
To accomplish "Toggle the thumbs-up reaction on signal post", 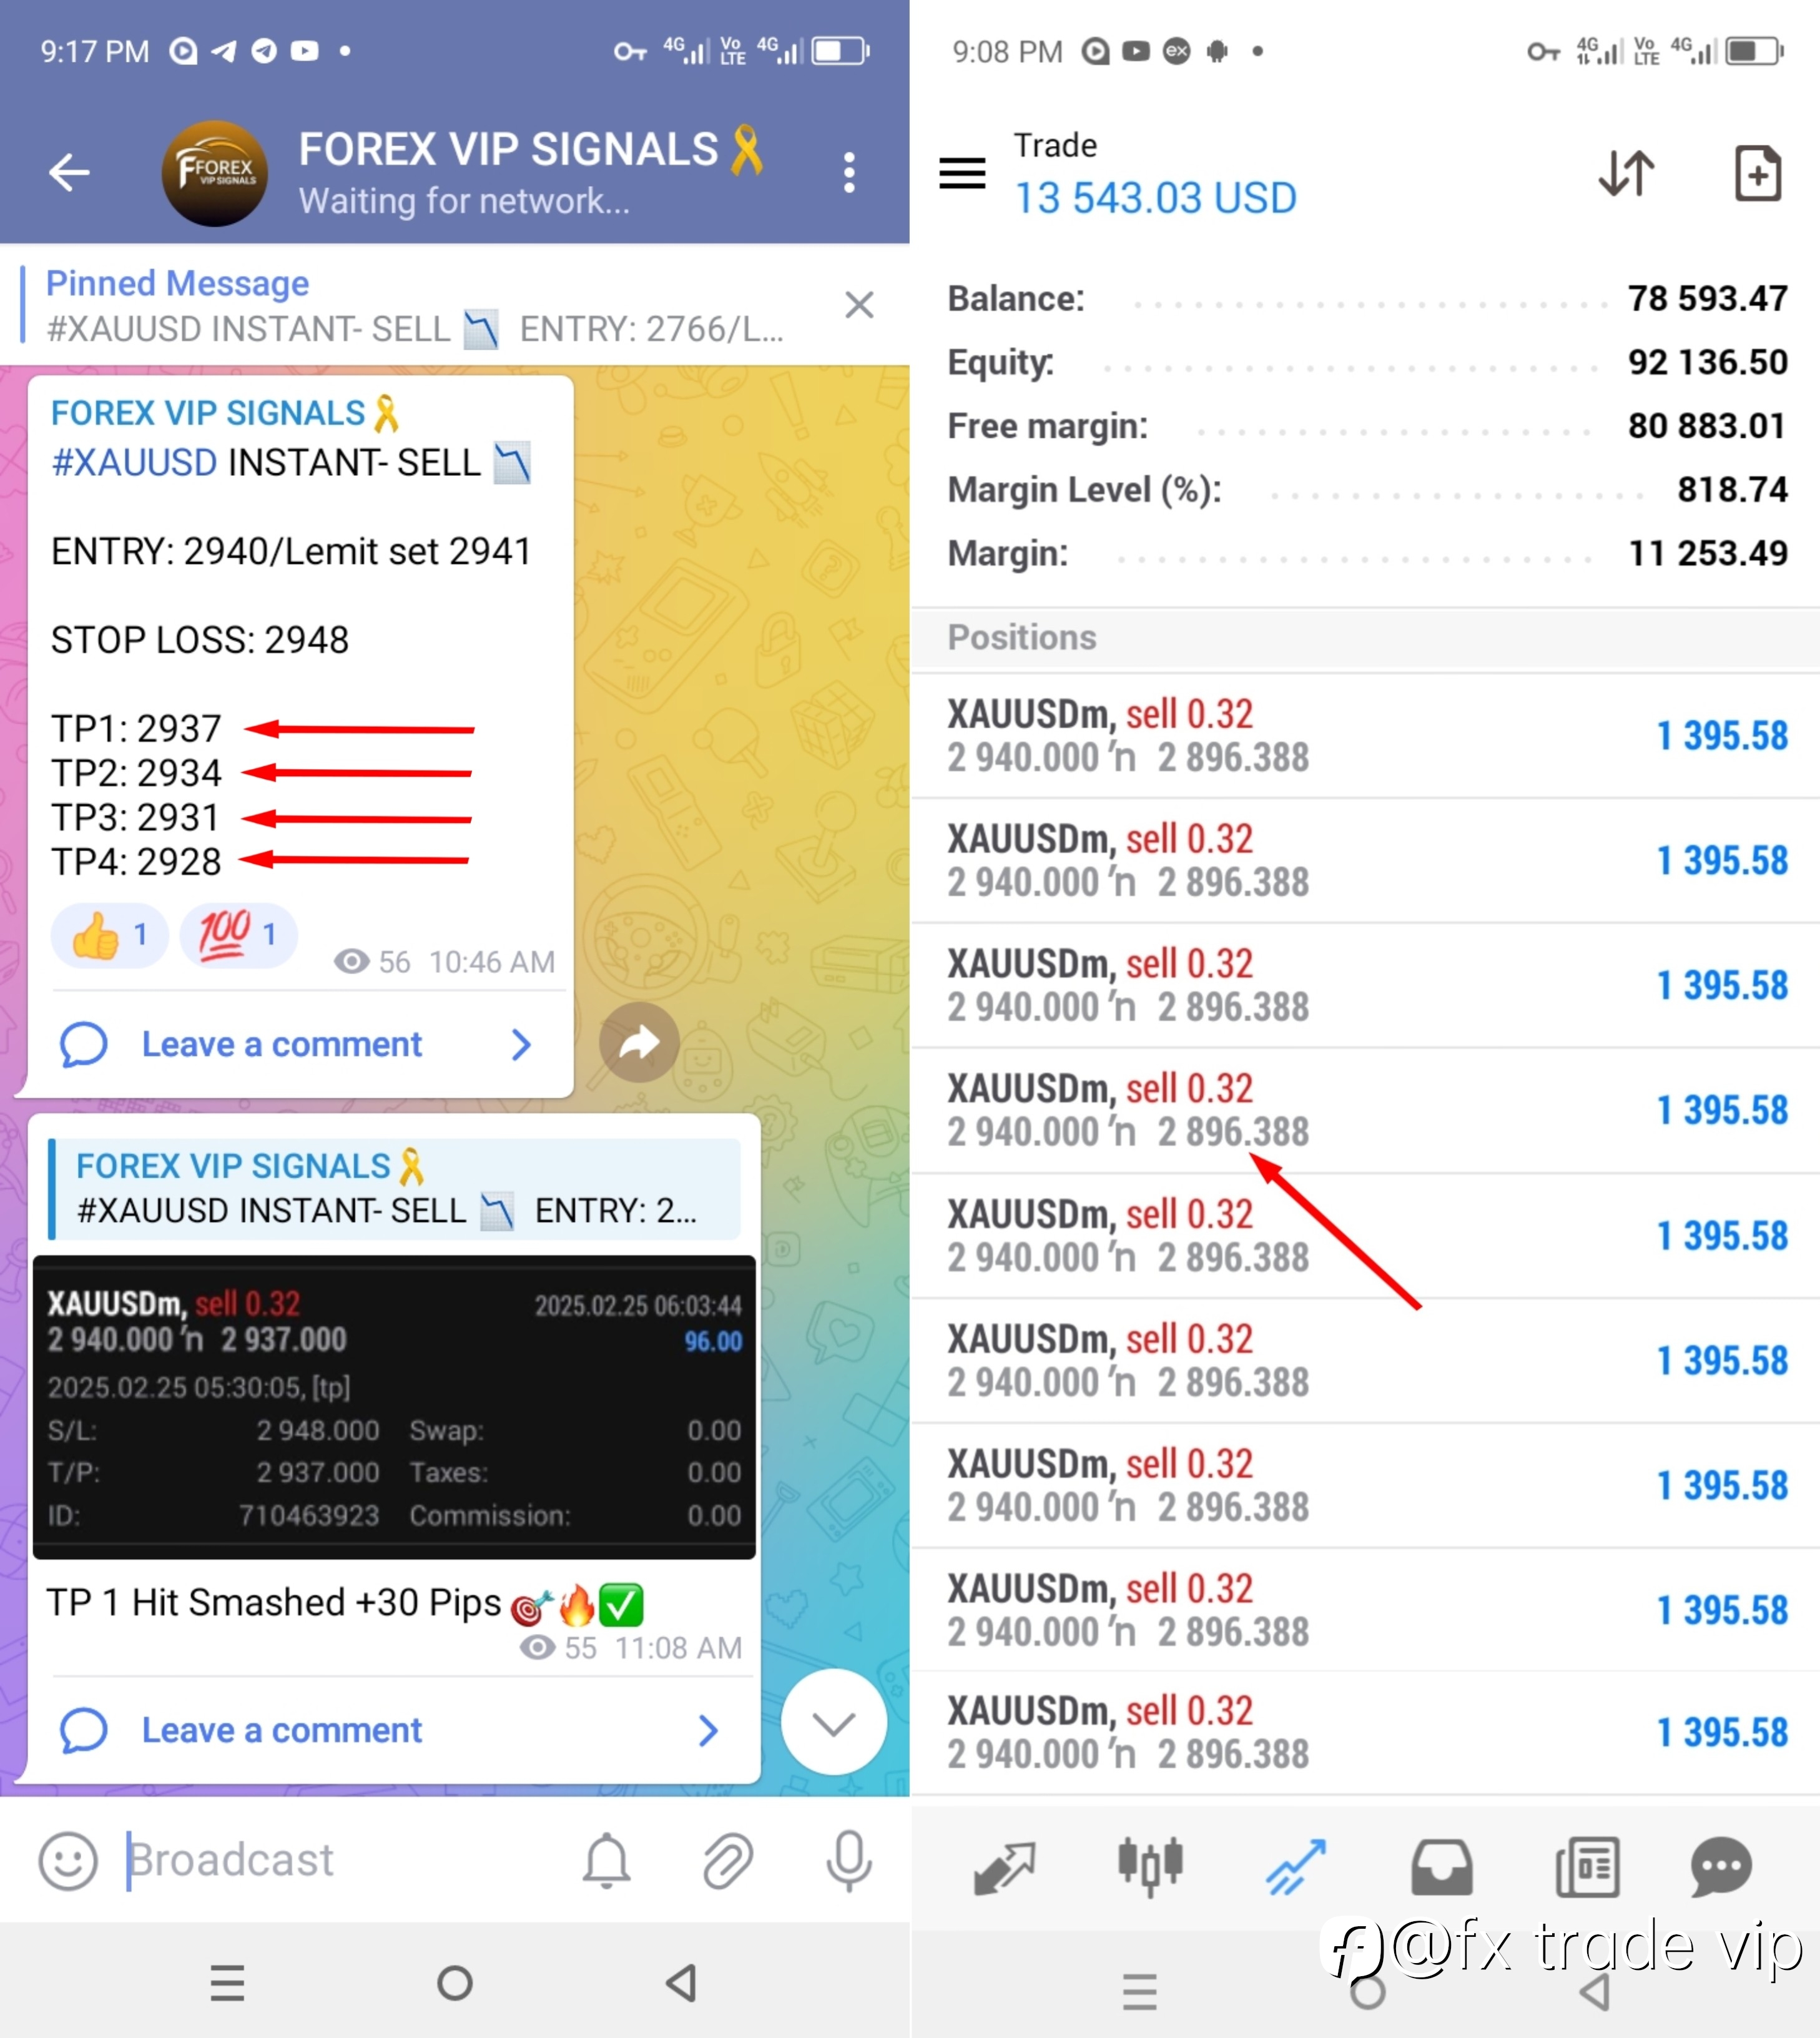I will click(x=110, y=936).
